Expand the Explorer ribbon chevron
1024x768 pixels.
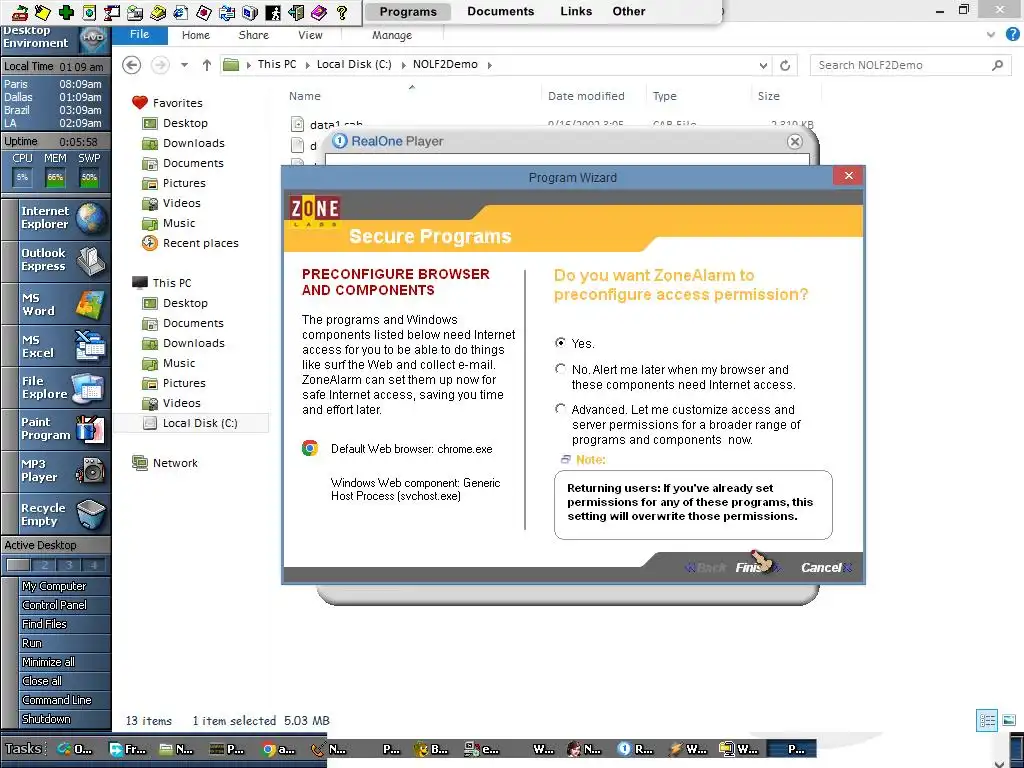(x=991, y=35)
